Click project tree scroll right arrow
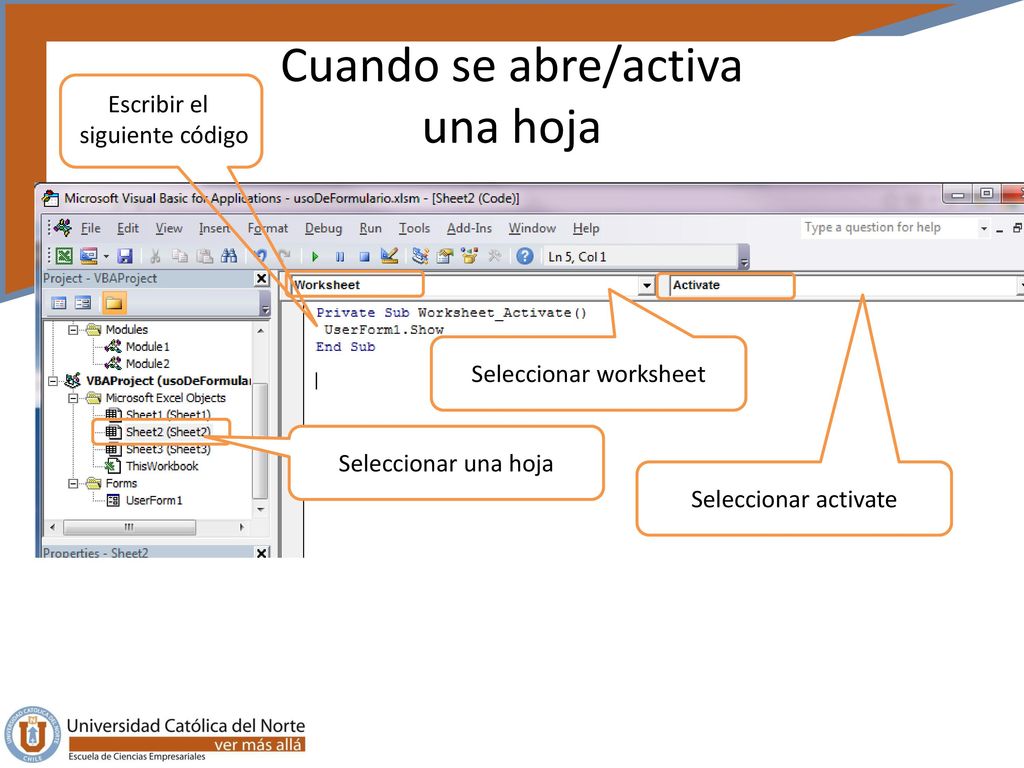This screenshot has width=1024, height=768. point(242,526)
